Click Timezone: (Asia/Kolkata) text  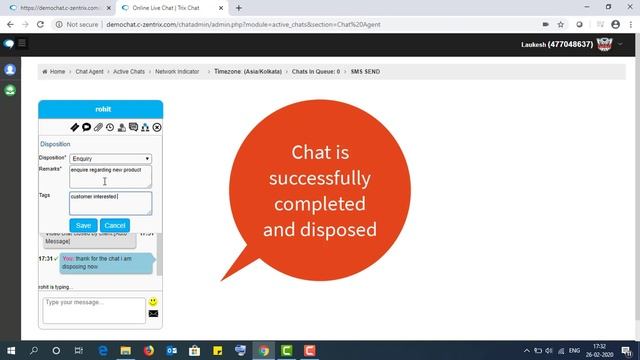248,71
